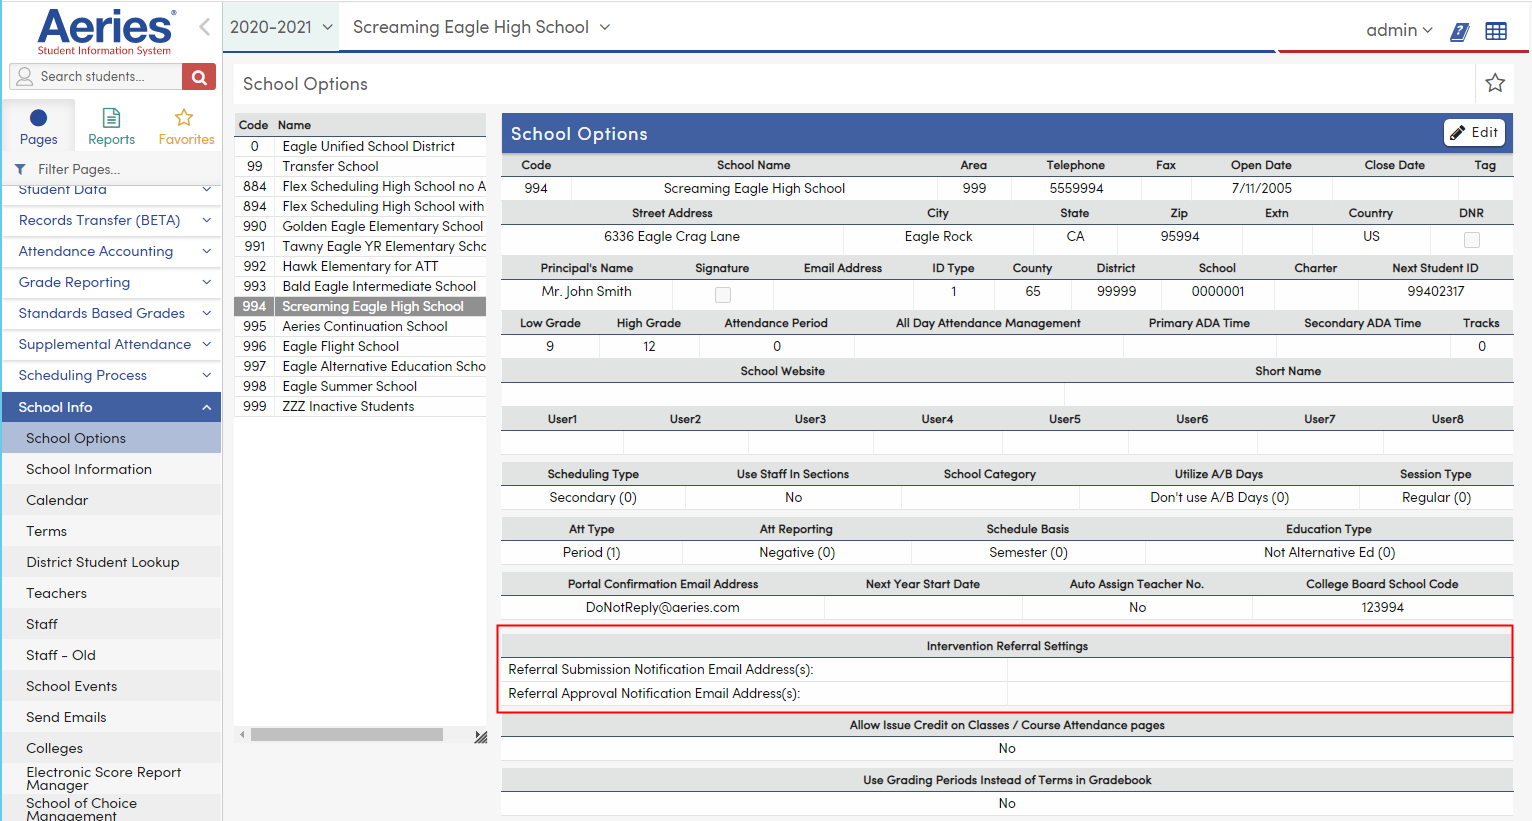Screen dimensions: 1532x821
Task: Open the Reports panel icon
Action: [111, 124]
